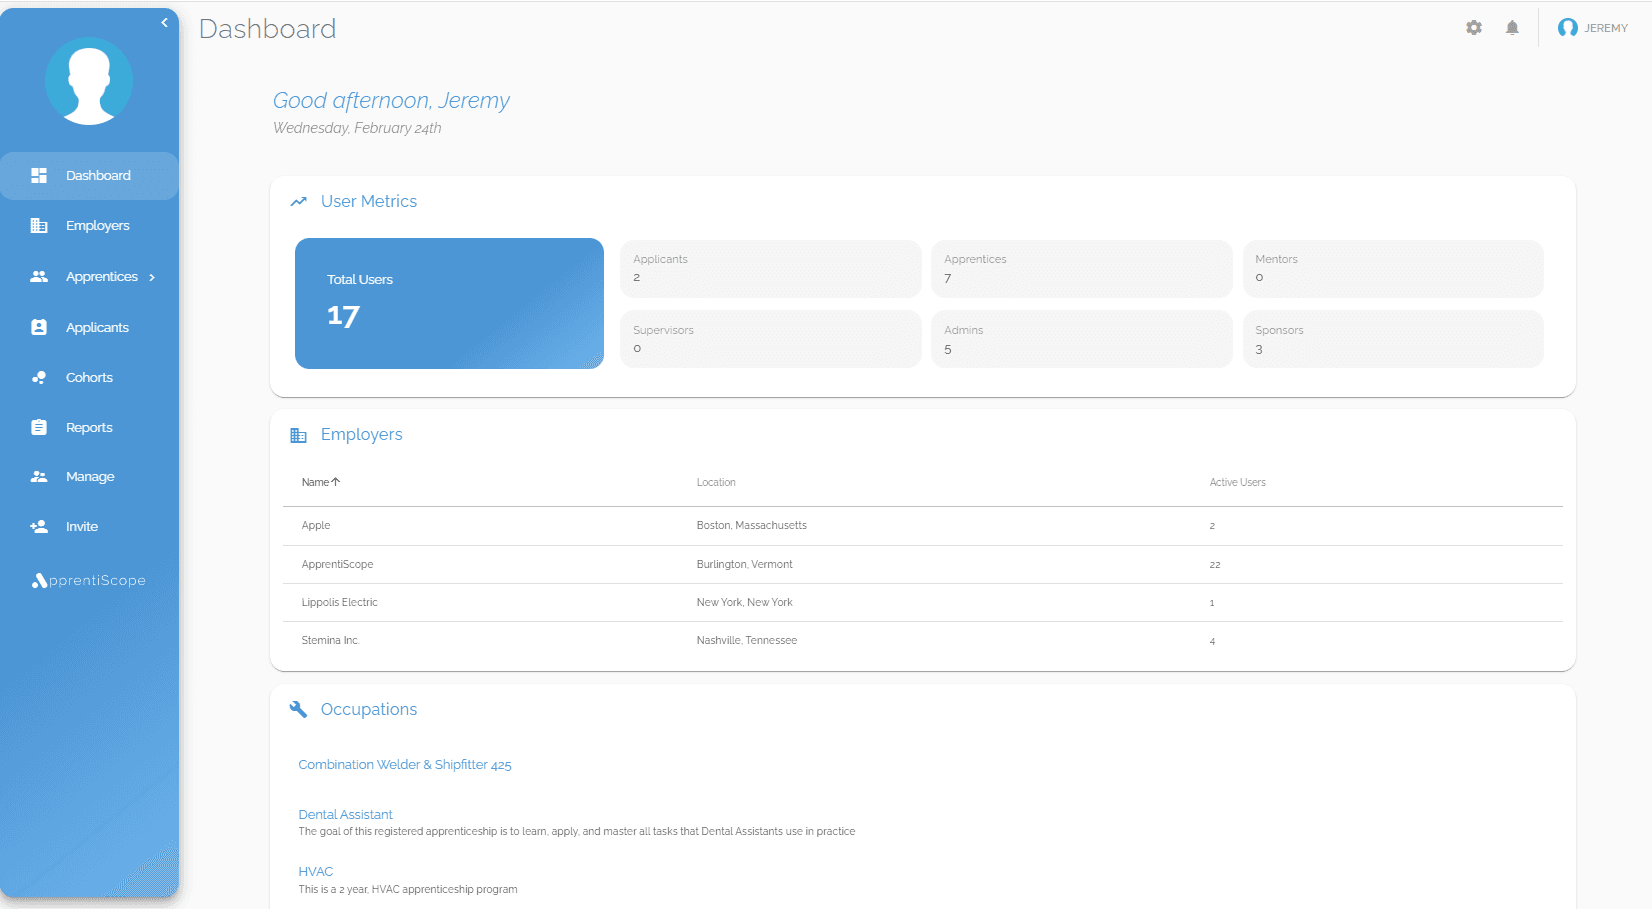
Task: Sort employers by Name column arrow
Action: pos(336,482)
